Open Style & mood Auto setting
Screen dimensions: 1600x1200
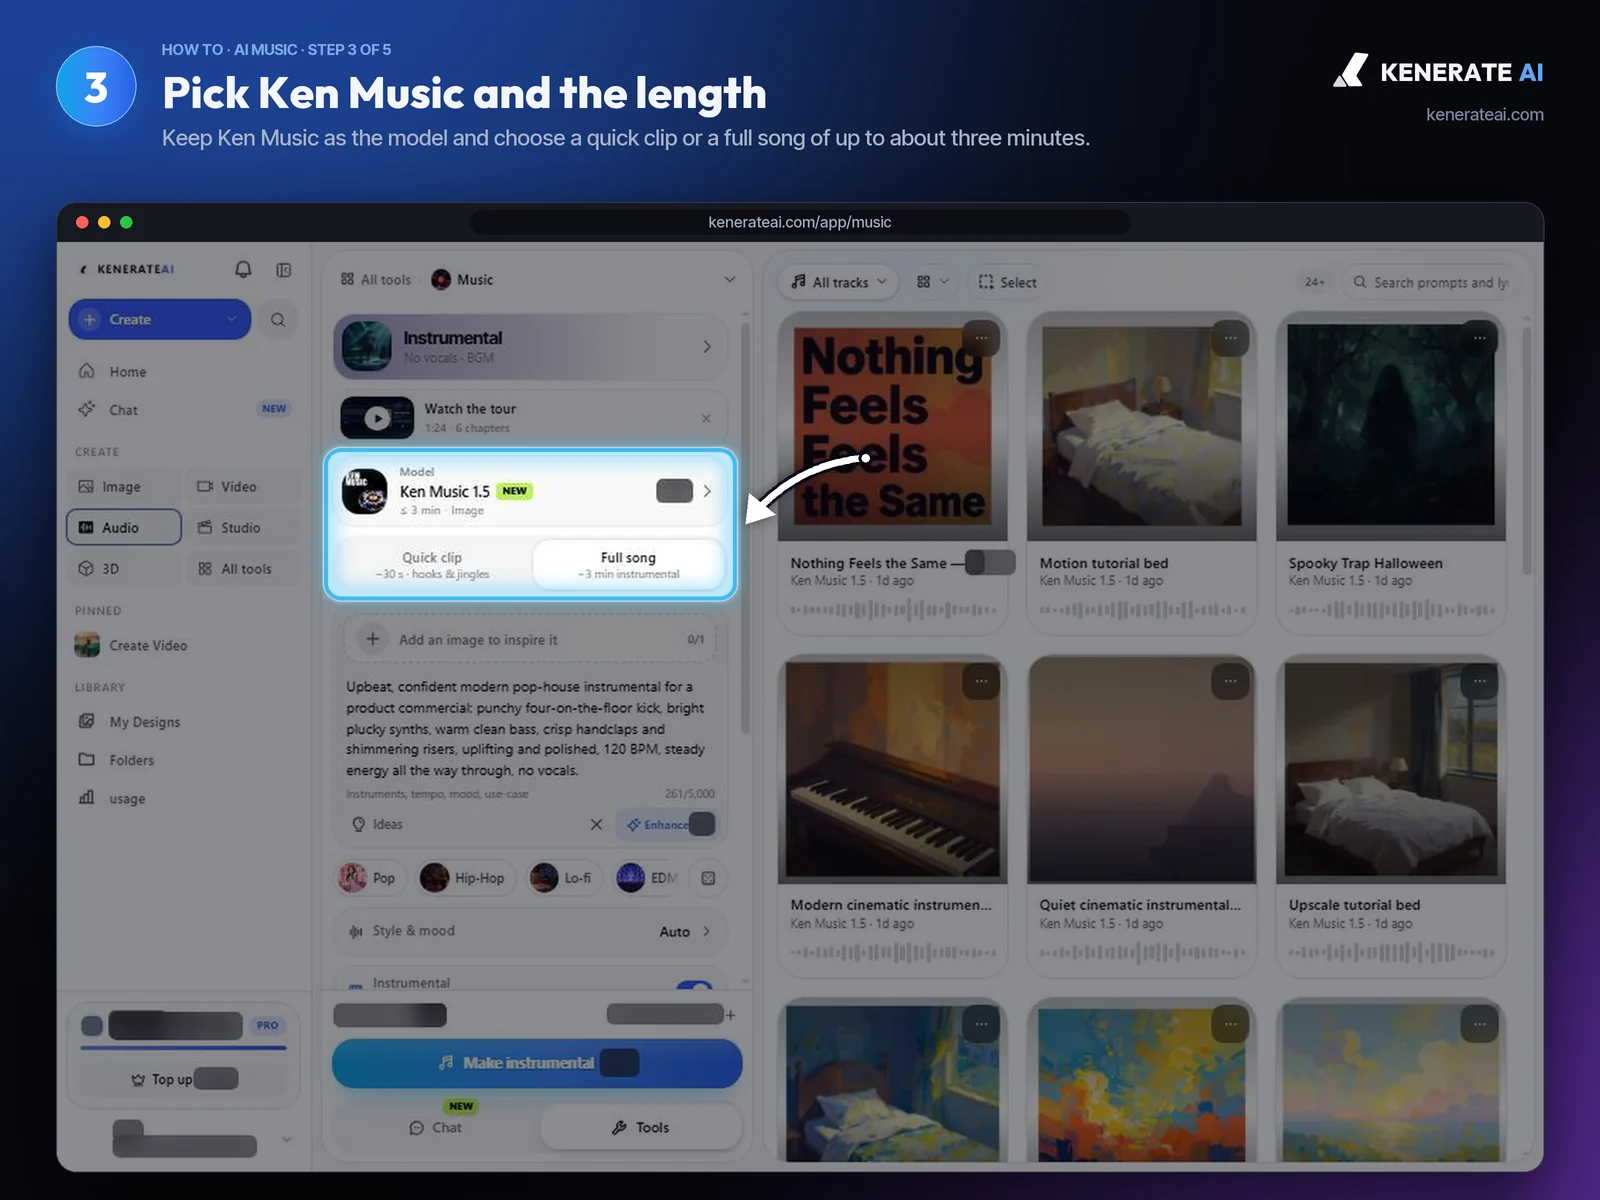click(531, 931)
